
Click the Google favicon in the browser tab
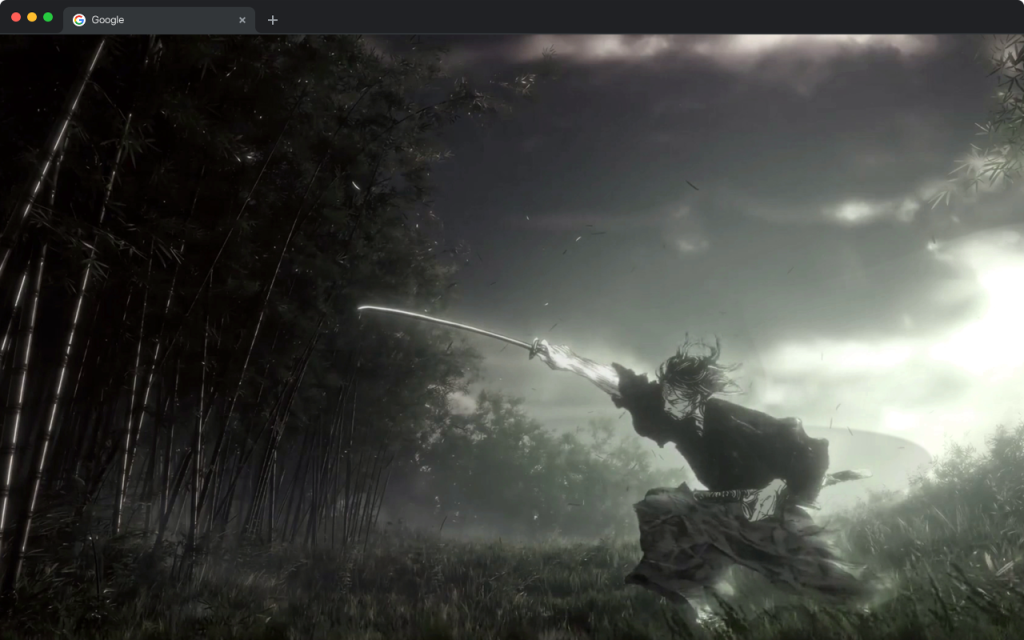(x=80, y=19)
